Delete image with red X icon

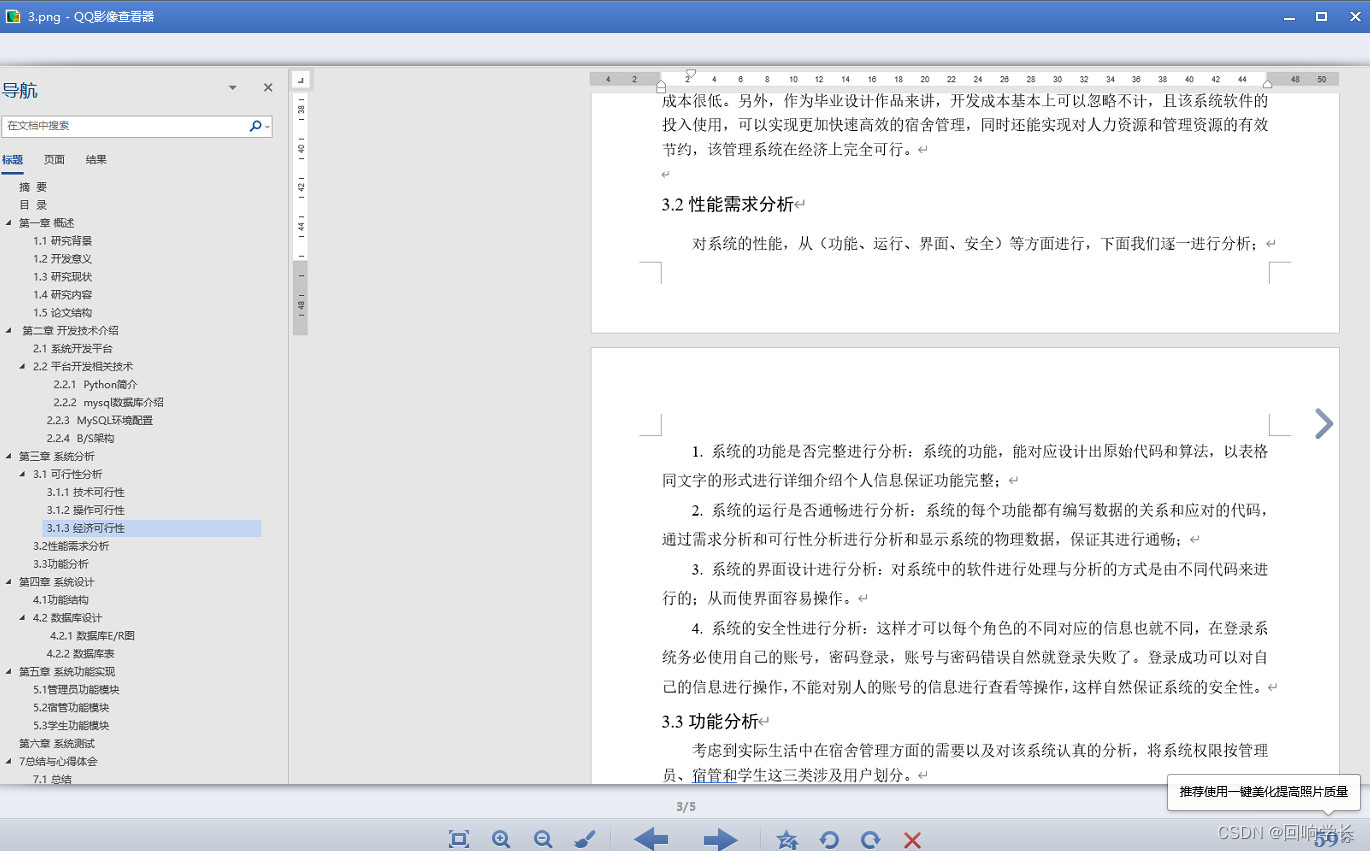pos(912,839)
